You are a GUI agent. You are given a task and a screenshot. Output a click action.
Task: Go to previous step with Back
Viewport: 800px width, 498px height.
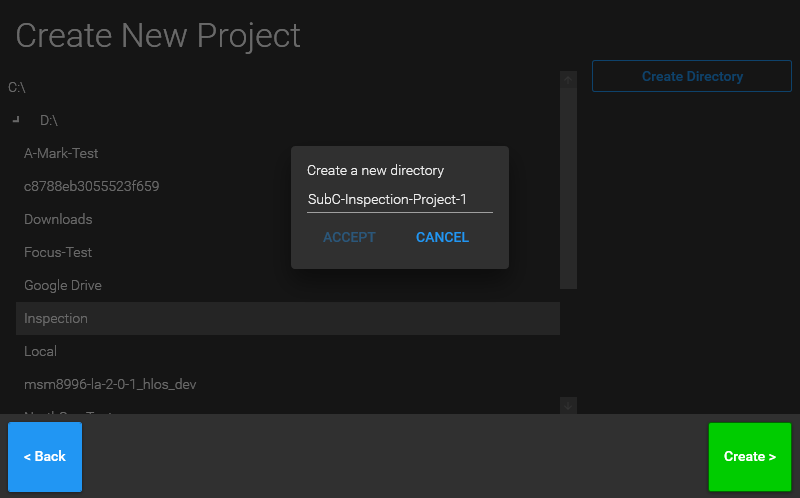click(45, 456)
